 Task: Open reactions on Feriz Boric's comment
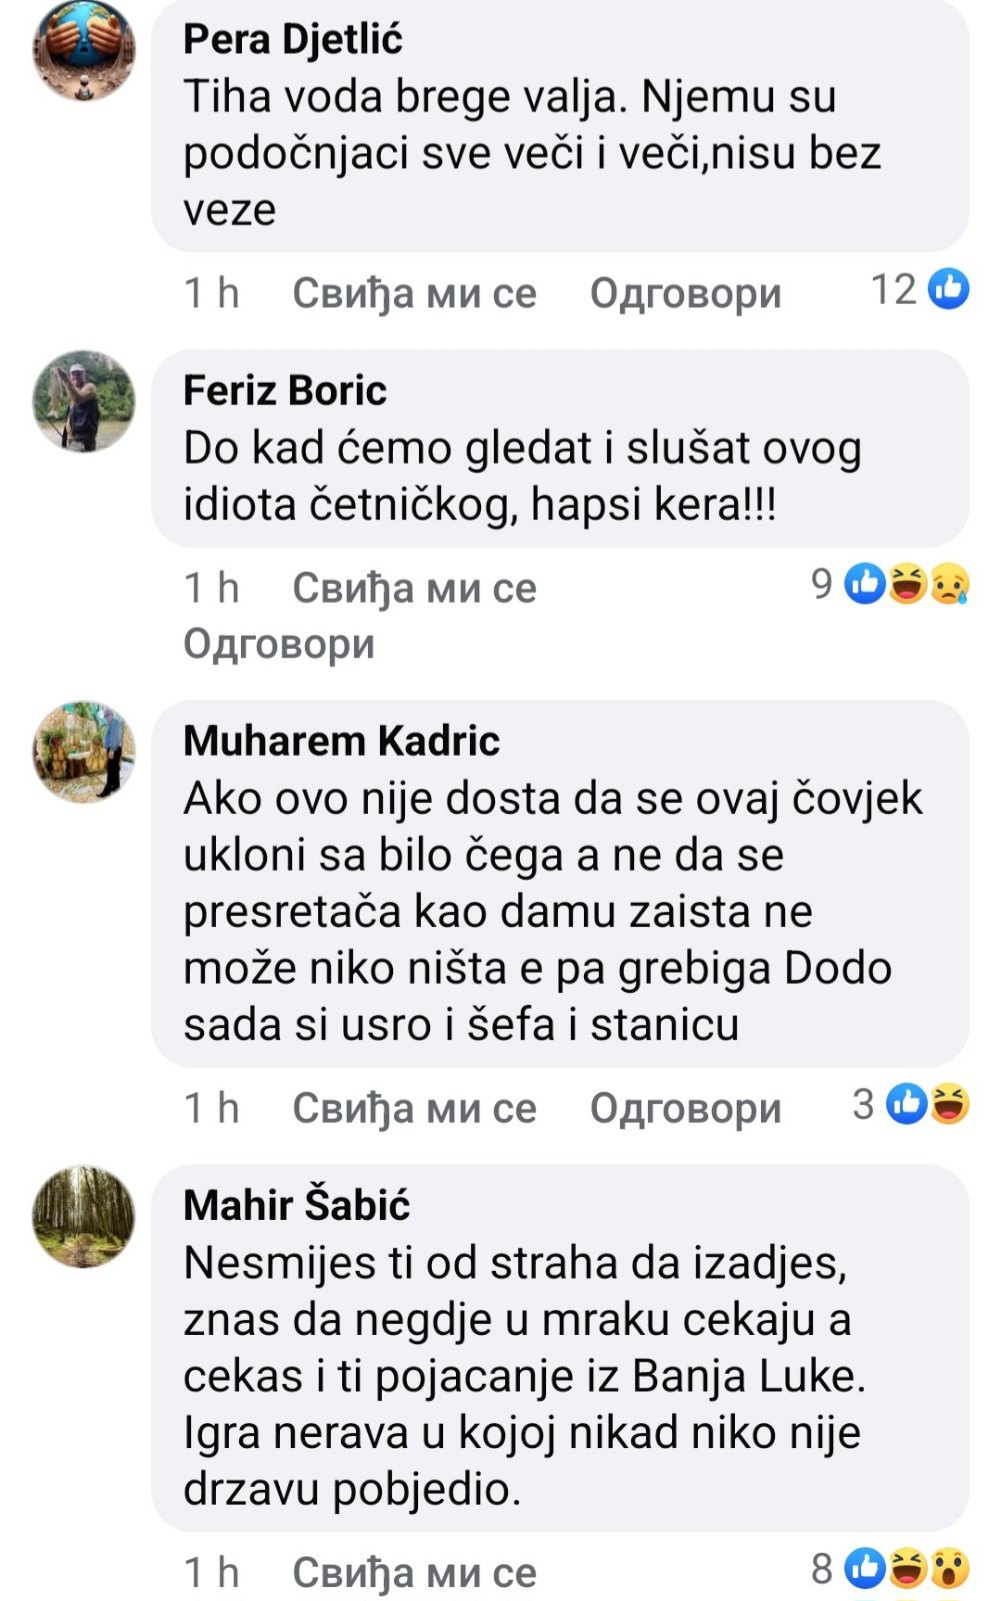906,583
